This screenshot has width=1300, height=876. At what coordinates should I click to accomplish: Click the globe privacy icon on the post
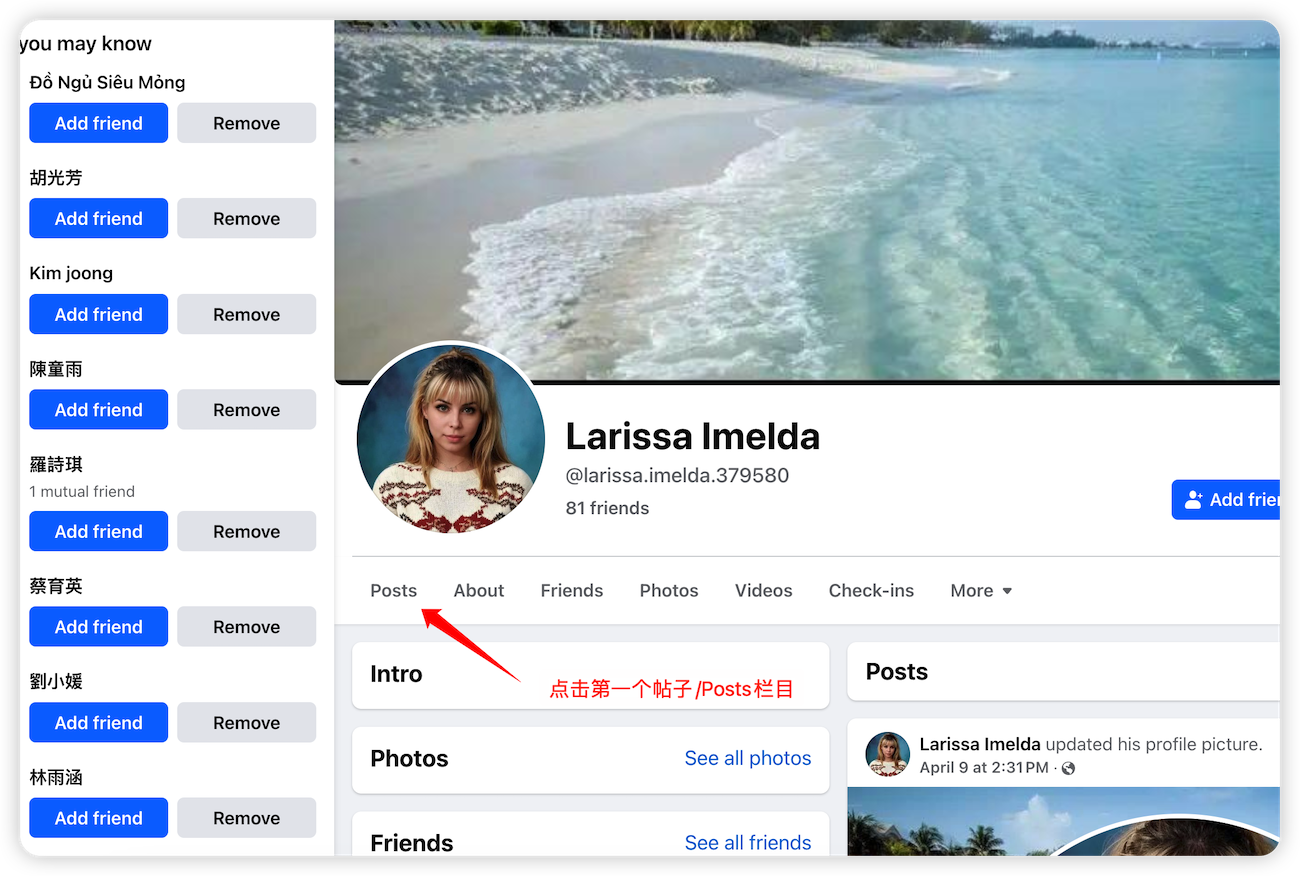point(1068,768)
